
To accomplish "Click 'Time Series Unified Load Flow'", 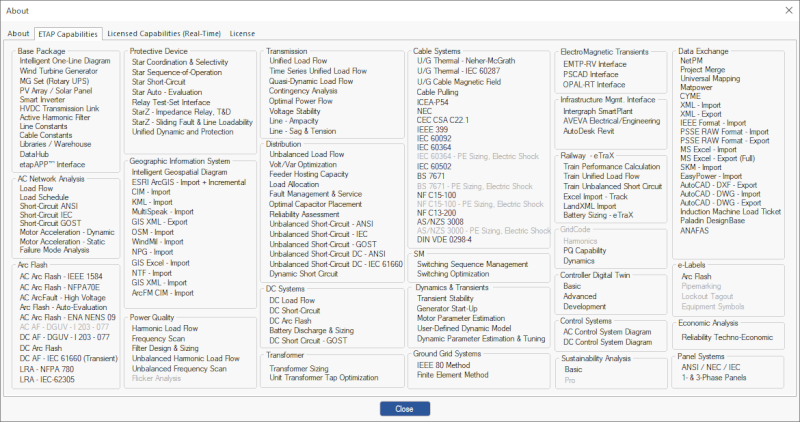I will click(x=318, y=71).
